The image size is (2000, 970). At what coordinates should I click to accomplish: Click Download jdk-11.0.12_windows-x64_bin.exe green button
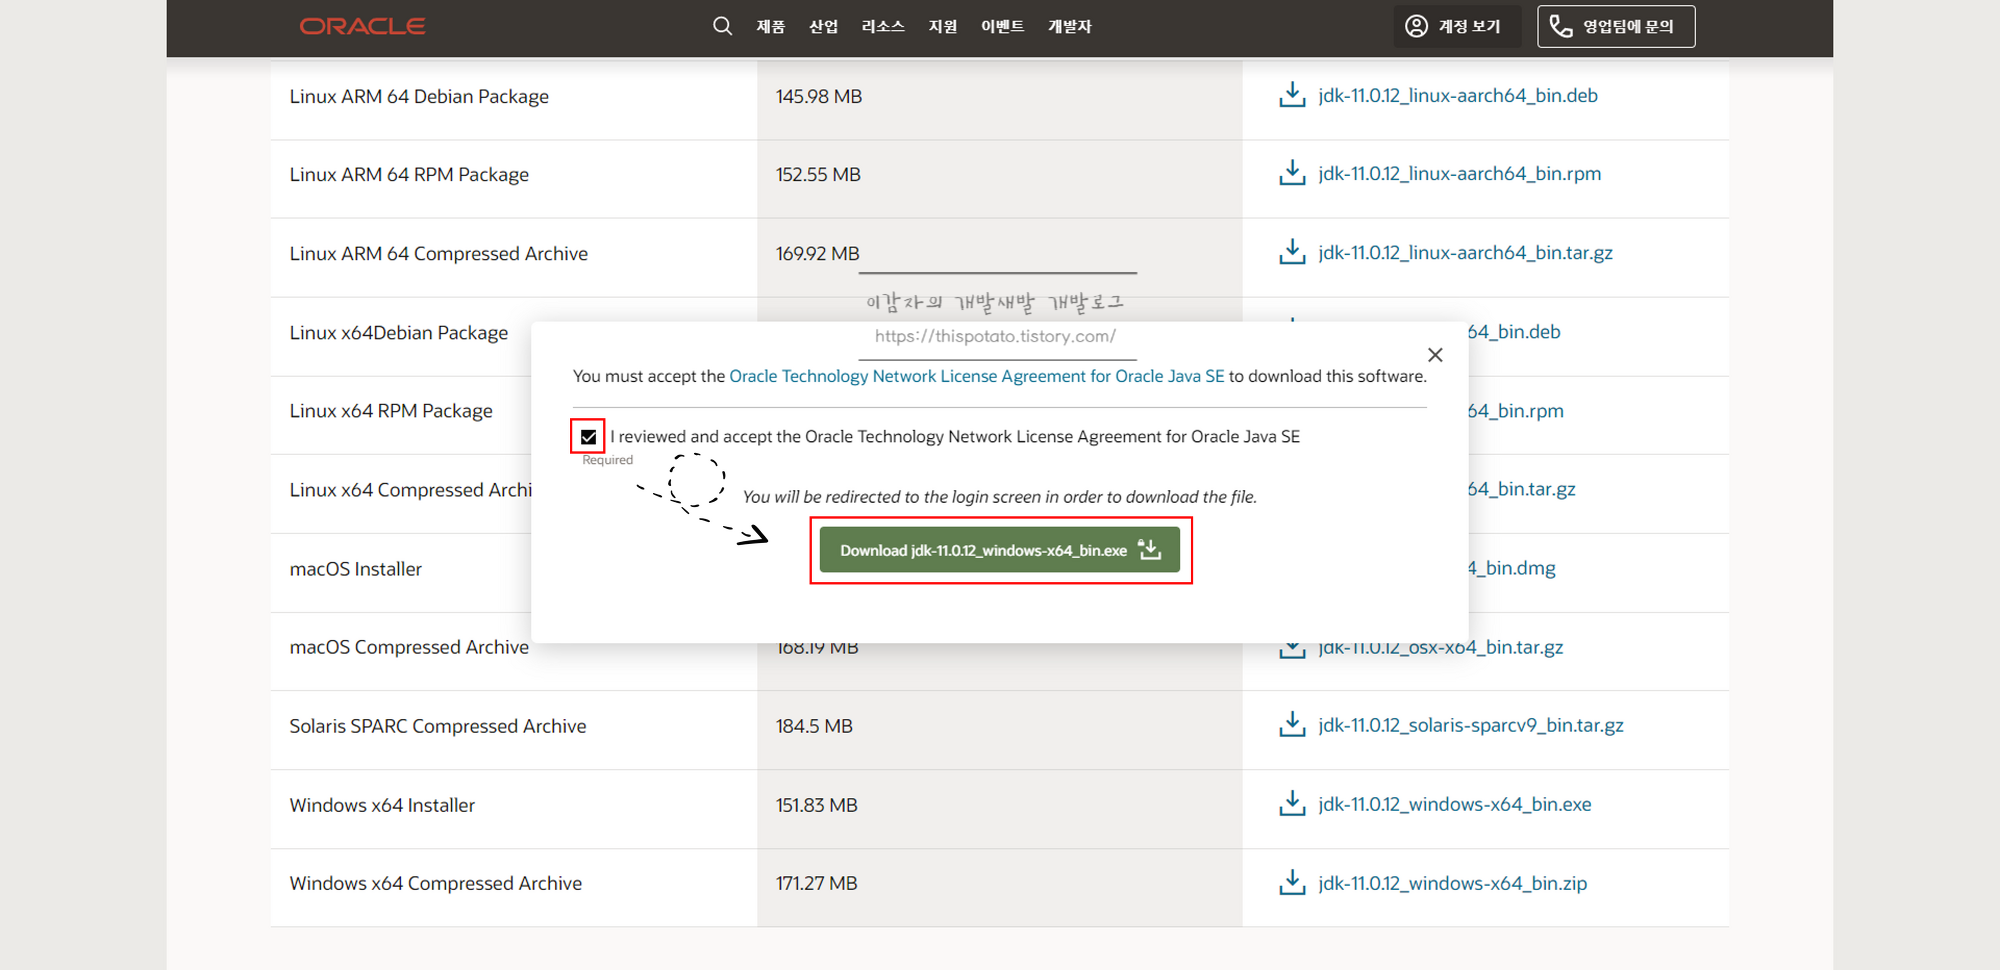(x=1000, y=550)
